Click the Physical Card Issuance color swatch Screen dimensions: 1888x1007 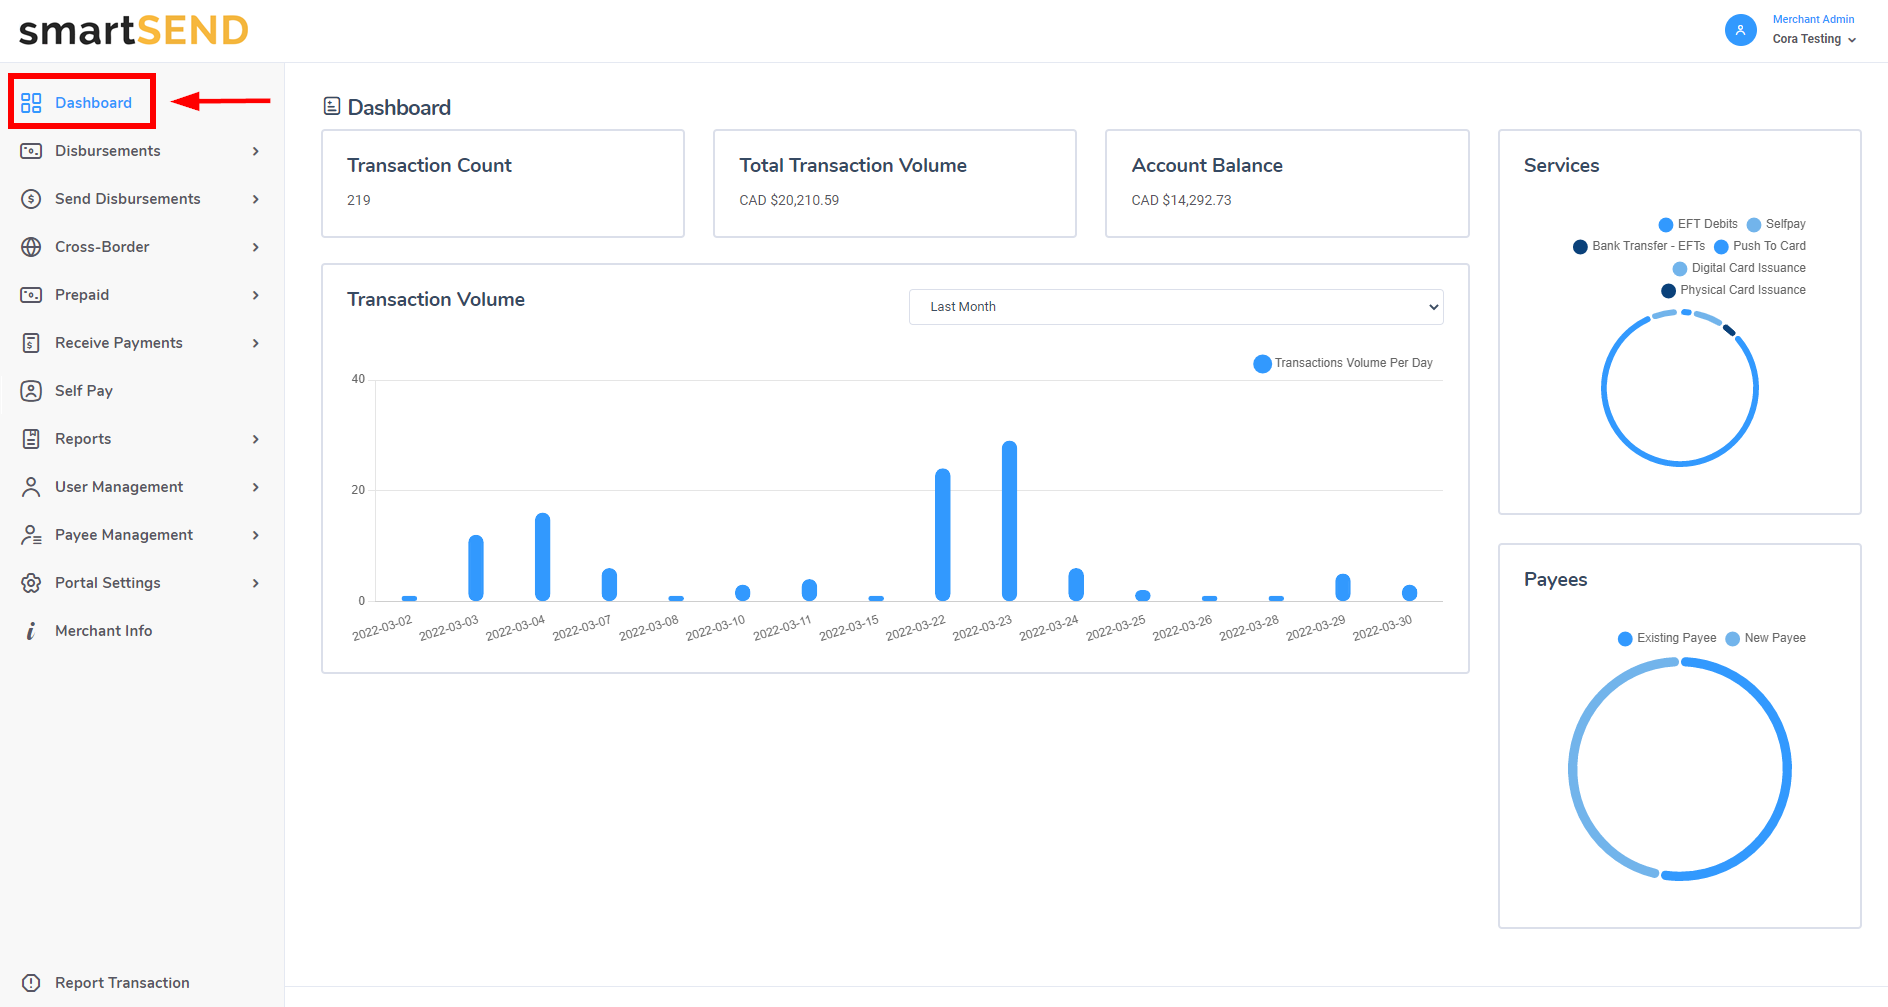[1668, 291]
